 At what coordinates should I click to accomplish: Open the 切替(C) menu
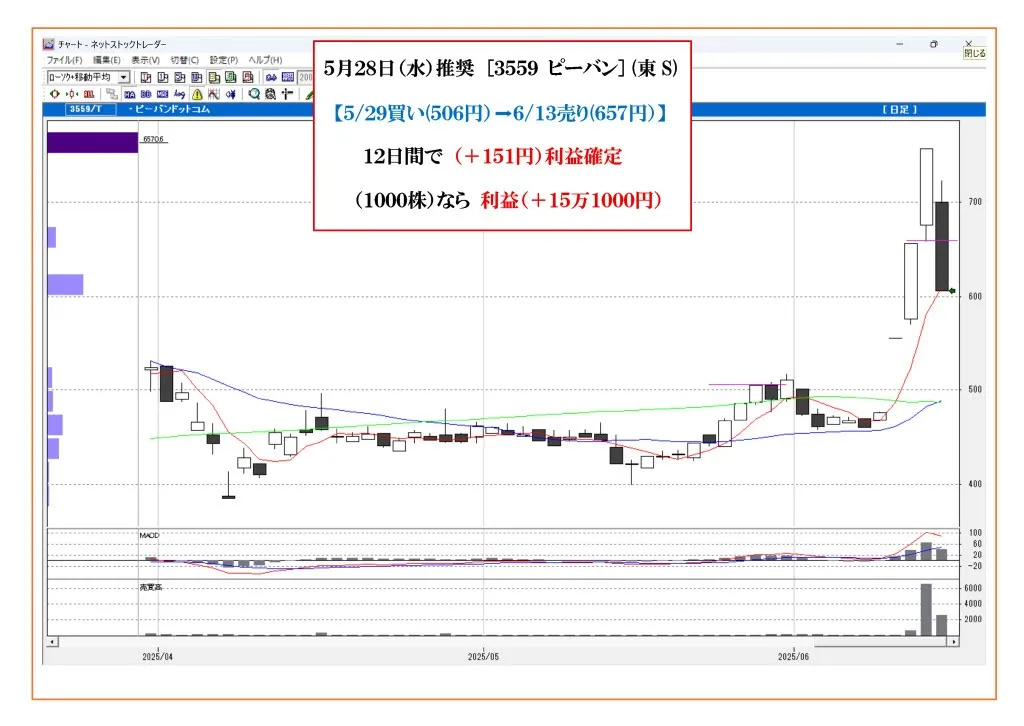click(185, 60)
